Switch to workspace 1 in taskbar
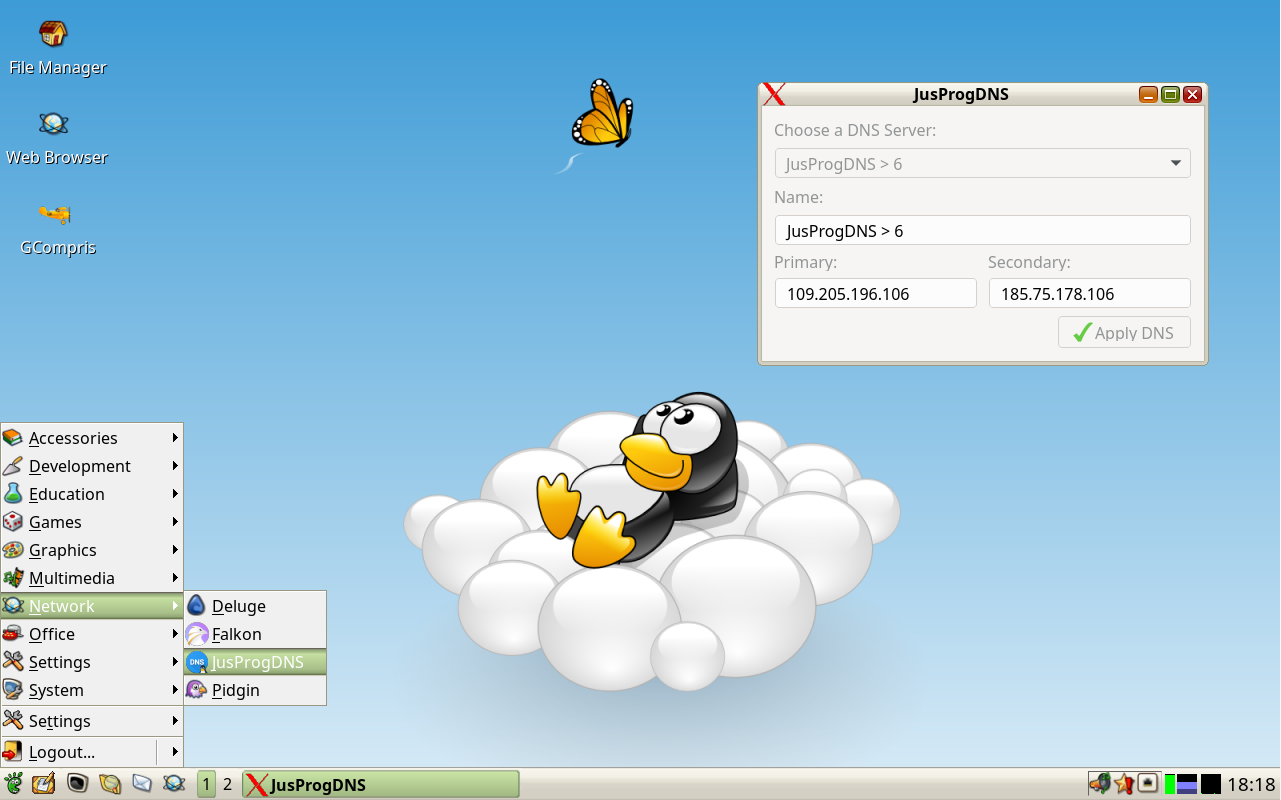This screenshot has width=1281, height=800. [206, 784]
